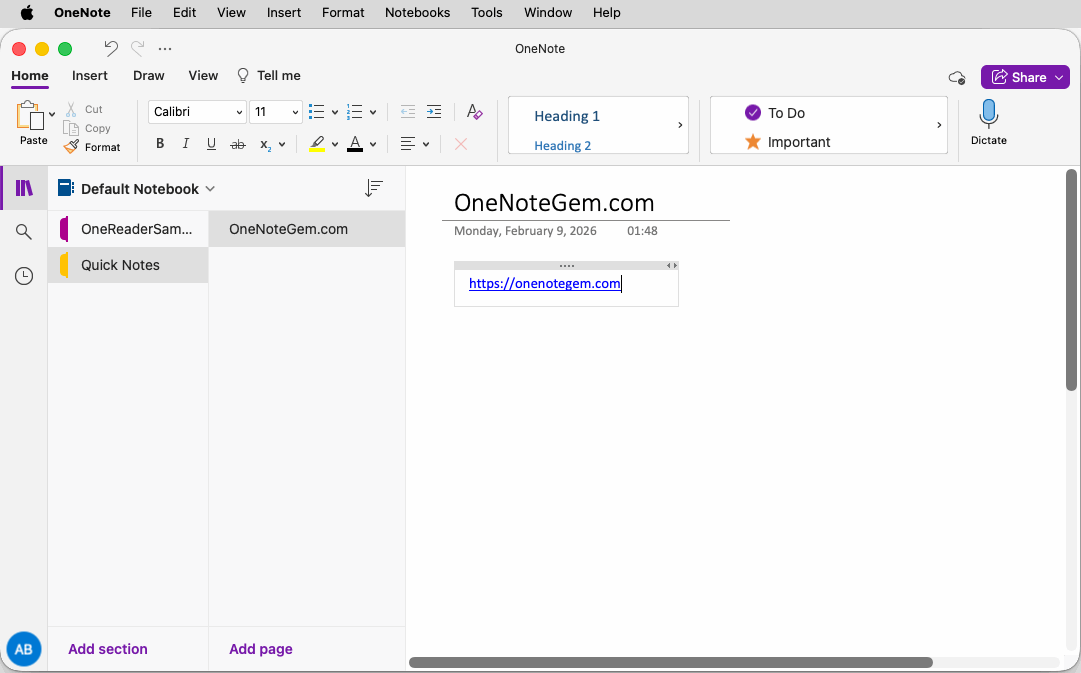1081x673 pixels.
Task: Open the https://onenotegem.com hyperlink
Action: coord(544,284)
